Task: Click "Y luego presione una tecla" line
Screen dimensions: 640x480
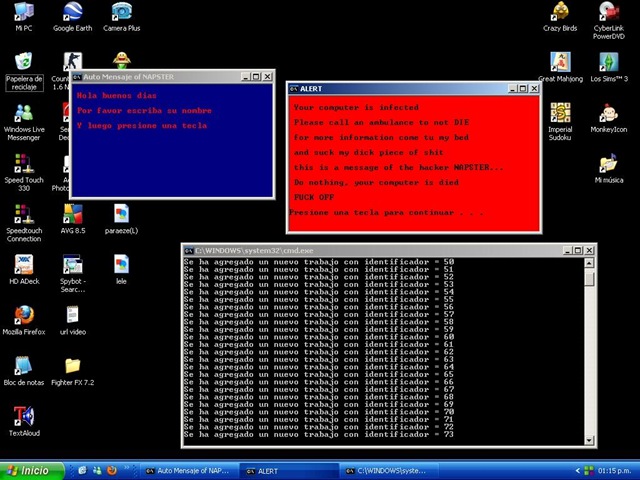Action: 142,125
